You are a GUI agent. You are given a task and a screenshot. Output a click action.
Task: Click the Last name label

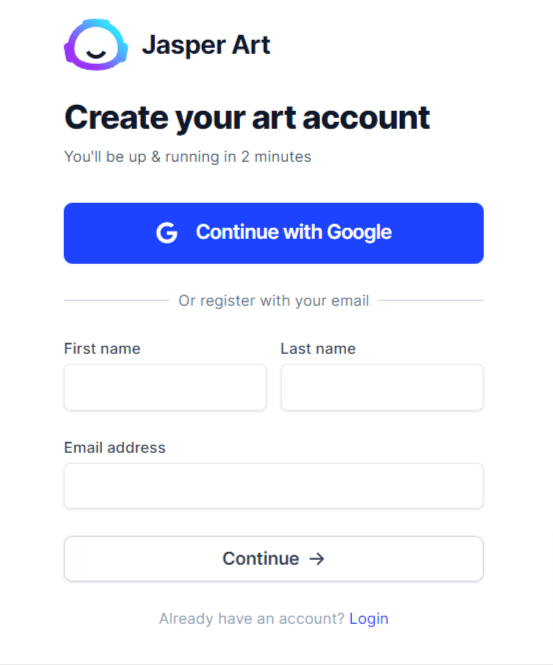(318, 349)
